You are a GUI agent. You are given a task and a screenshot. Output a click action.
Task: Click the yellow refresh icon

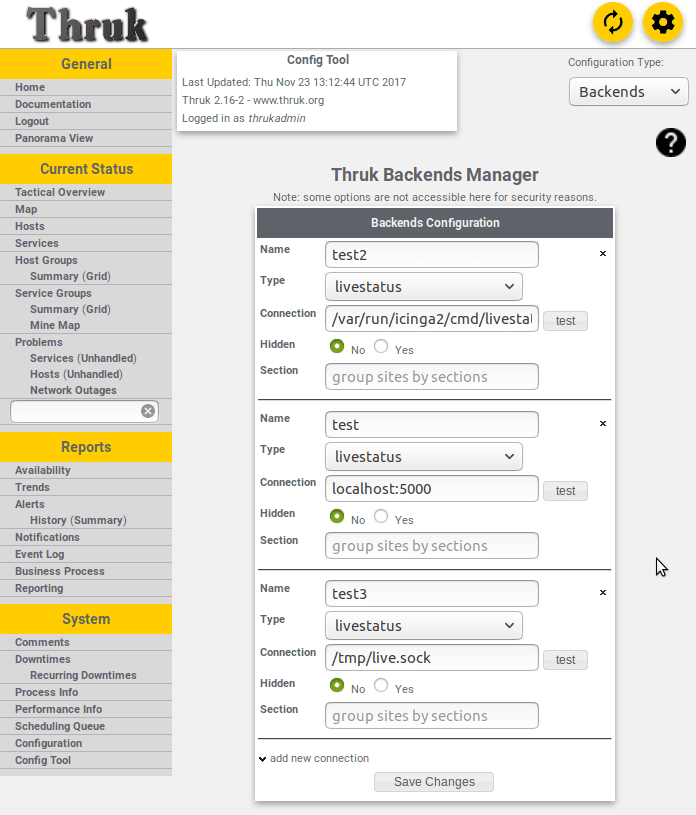tap(613, 22)
